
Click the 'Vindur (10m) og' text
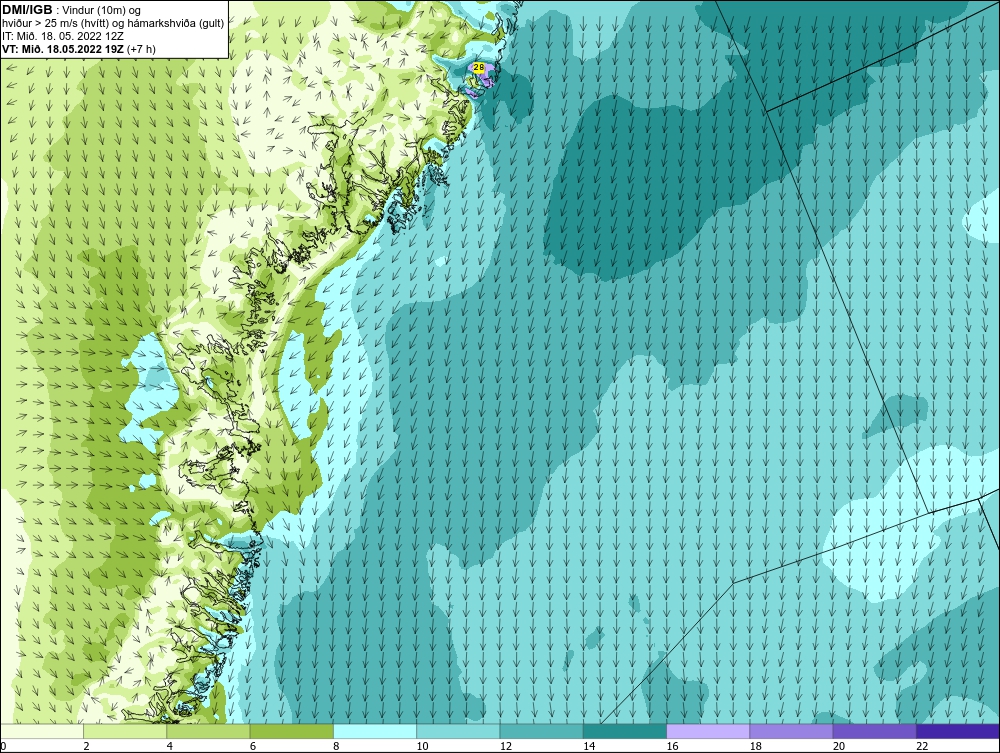pos(102,10)
